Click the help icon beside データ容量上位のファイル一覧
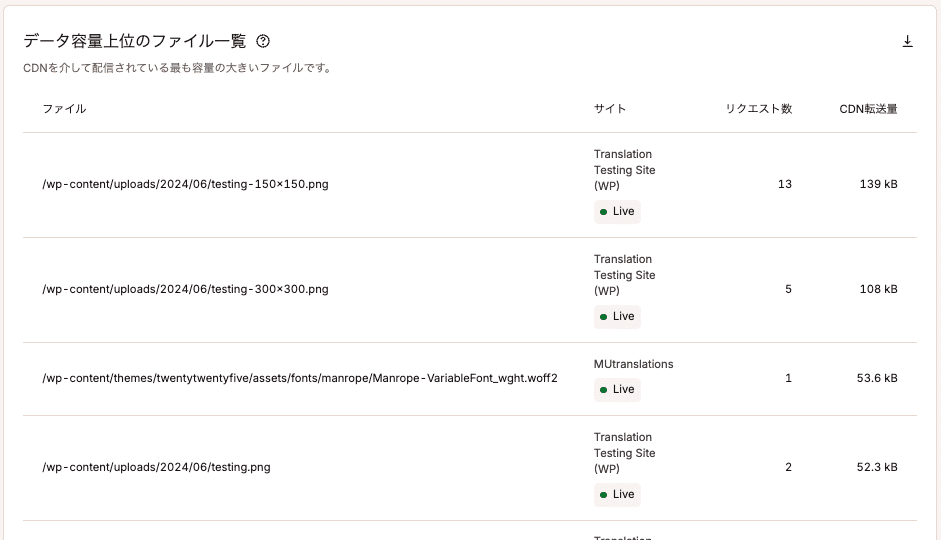Viewport: 941px width, 540px height. (263, 41)
